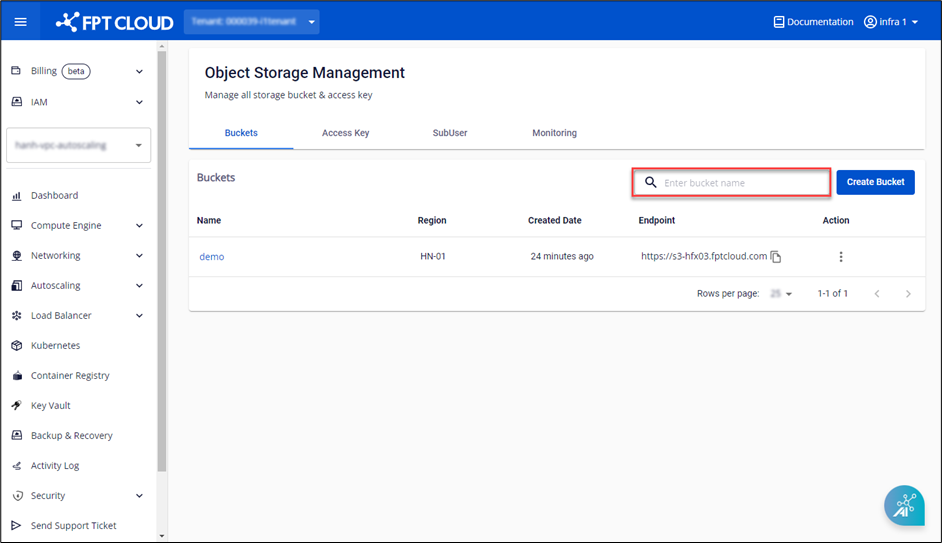This screenshot has height=543, width=942.
Task: Open the demo bucket link
Action: coord(211,256)
